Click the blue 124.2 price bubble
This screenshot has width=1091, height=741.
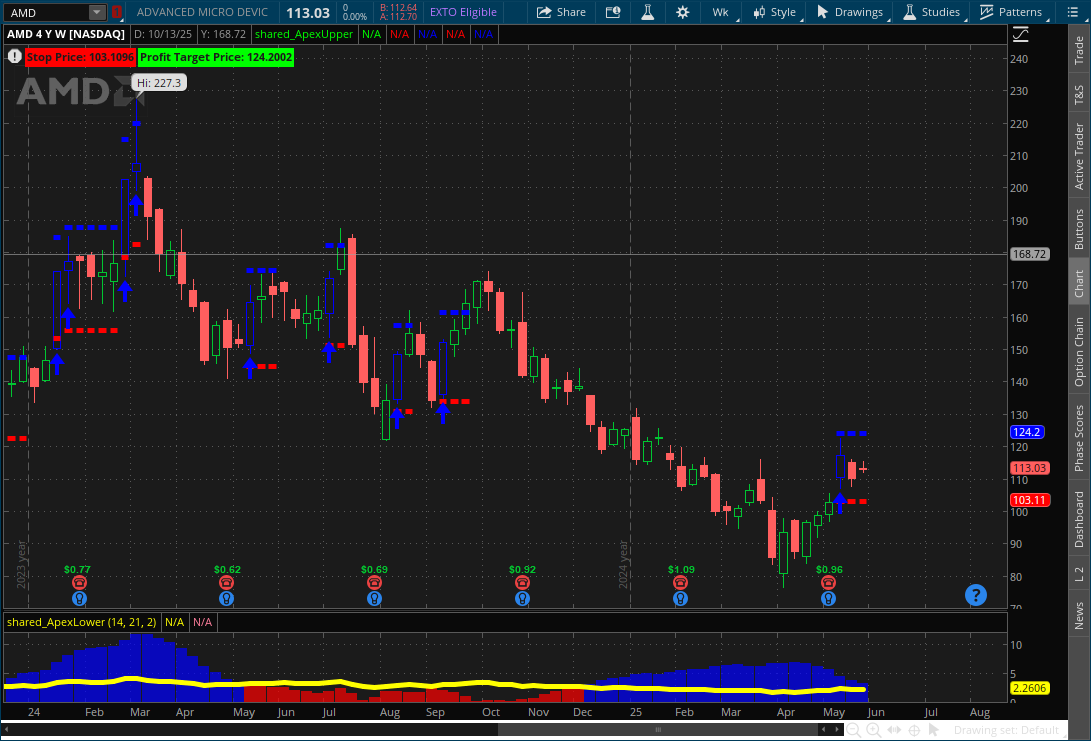click(x=1027, y=432)
